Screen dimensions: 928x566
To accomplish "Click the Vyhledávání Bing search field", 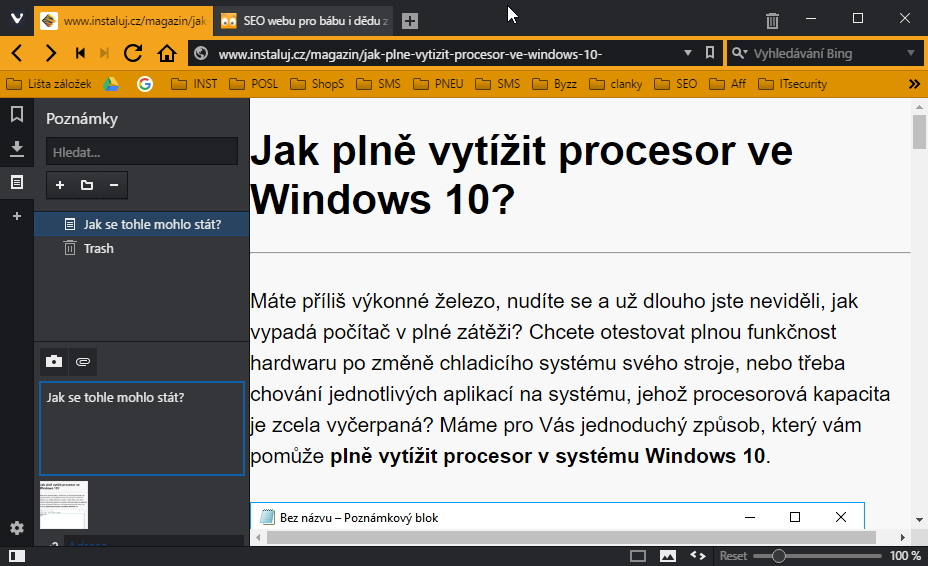I will [x=826, y=54].
